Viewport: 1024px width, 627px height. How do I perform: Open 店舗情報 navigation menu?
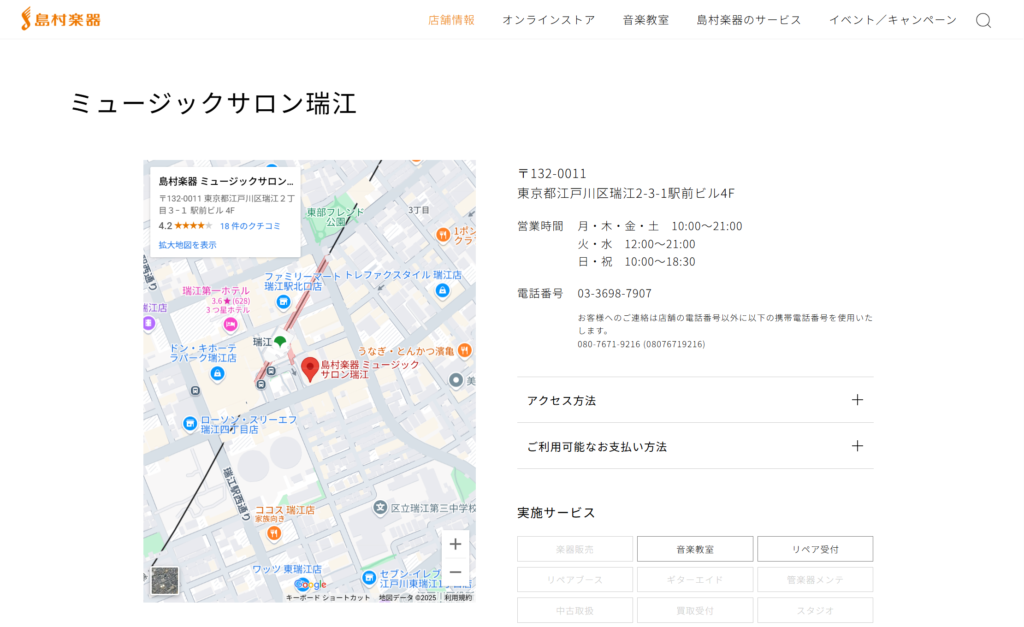(451, 20)
